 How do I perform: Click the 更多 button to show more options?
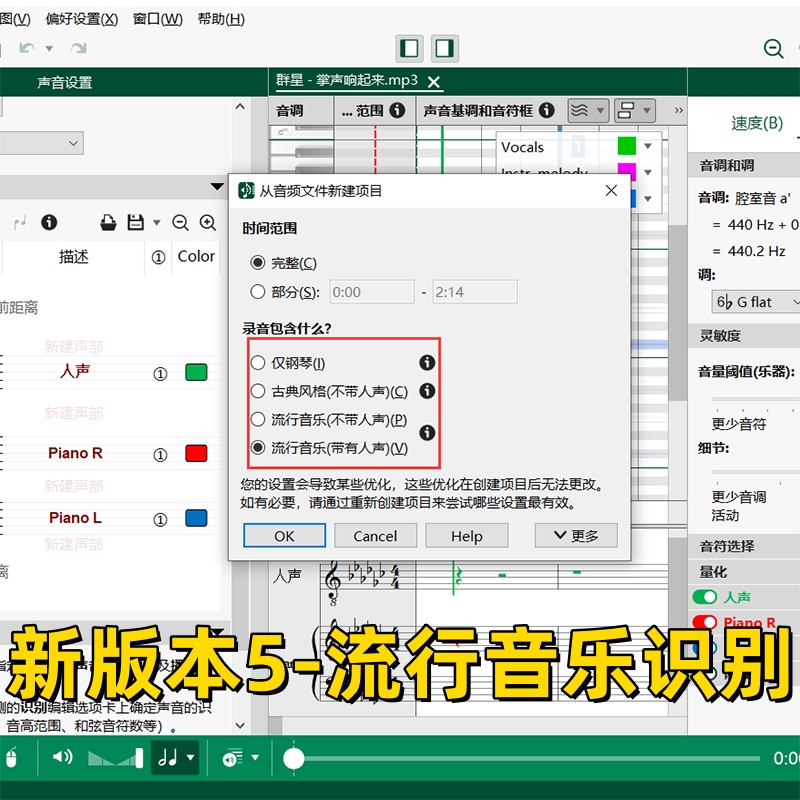point(576,535)
